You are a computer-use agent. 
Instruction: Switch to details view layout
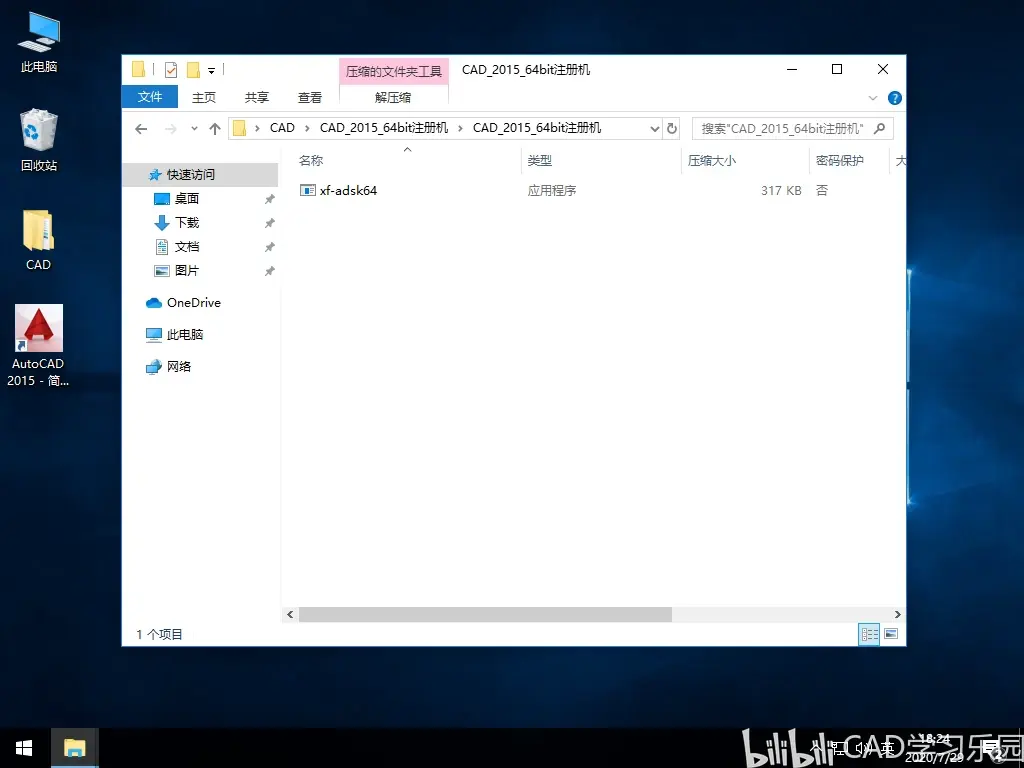tap(869, 634)
